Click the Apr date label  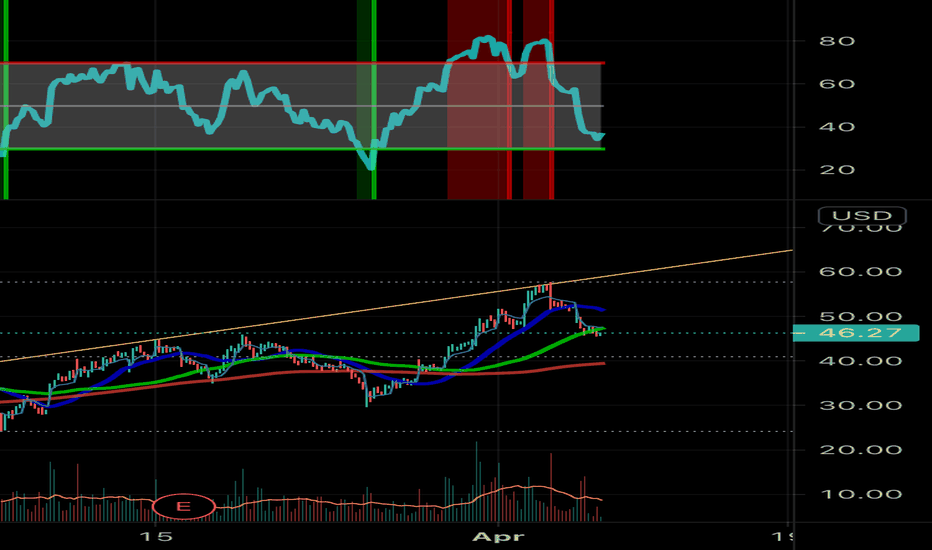click(x=498, y=537)
